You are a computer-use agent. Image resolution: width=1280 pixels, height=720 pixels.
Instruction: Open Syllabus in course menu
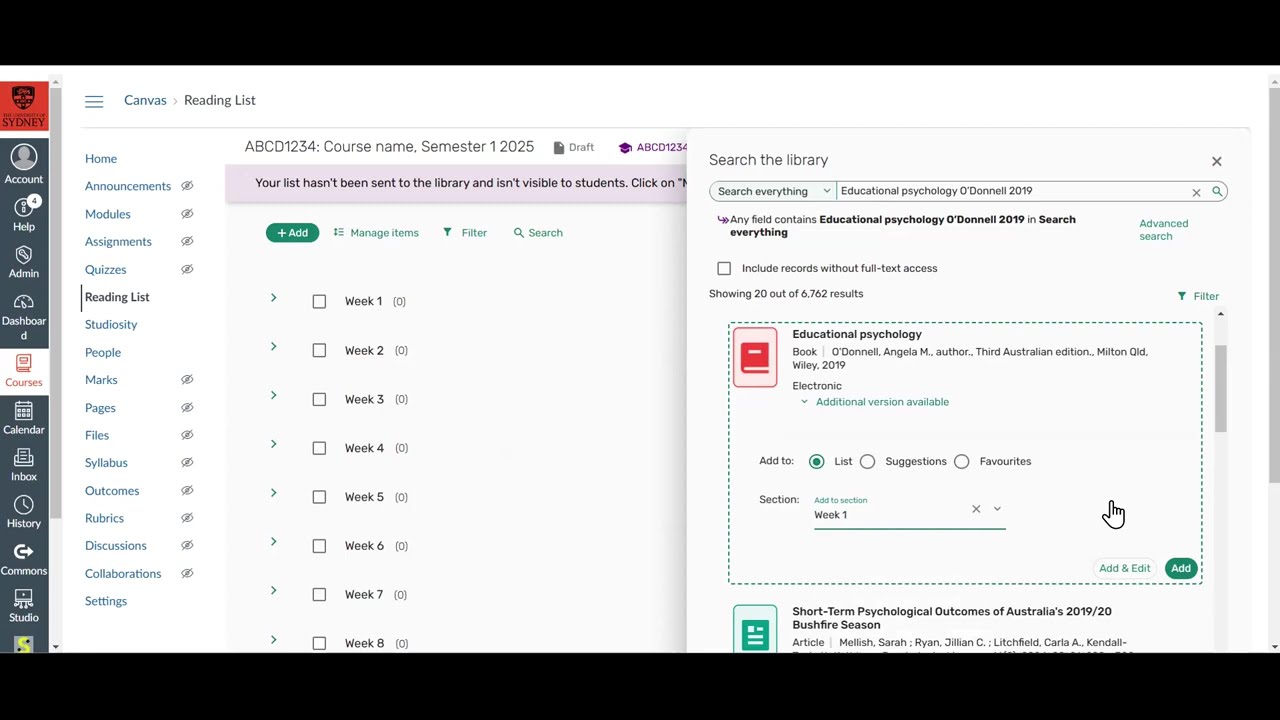tap(106, 463)
